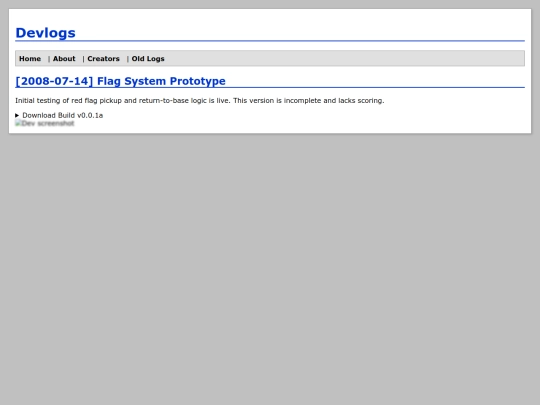The height and width of the screenshot is (405, 540).
Task: Visit the Creators page
Action: pyautogui.click(x=103, y=59)
